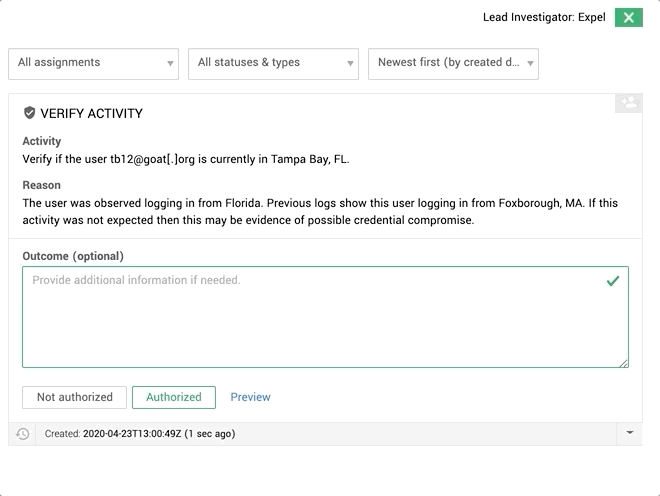Click the Lead Investigator: Expel label

(544, 17)
